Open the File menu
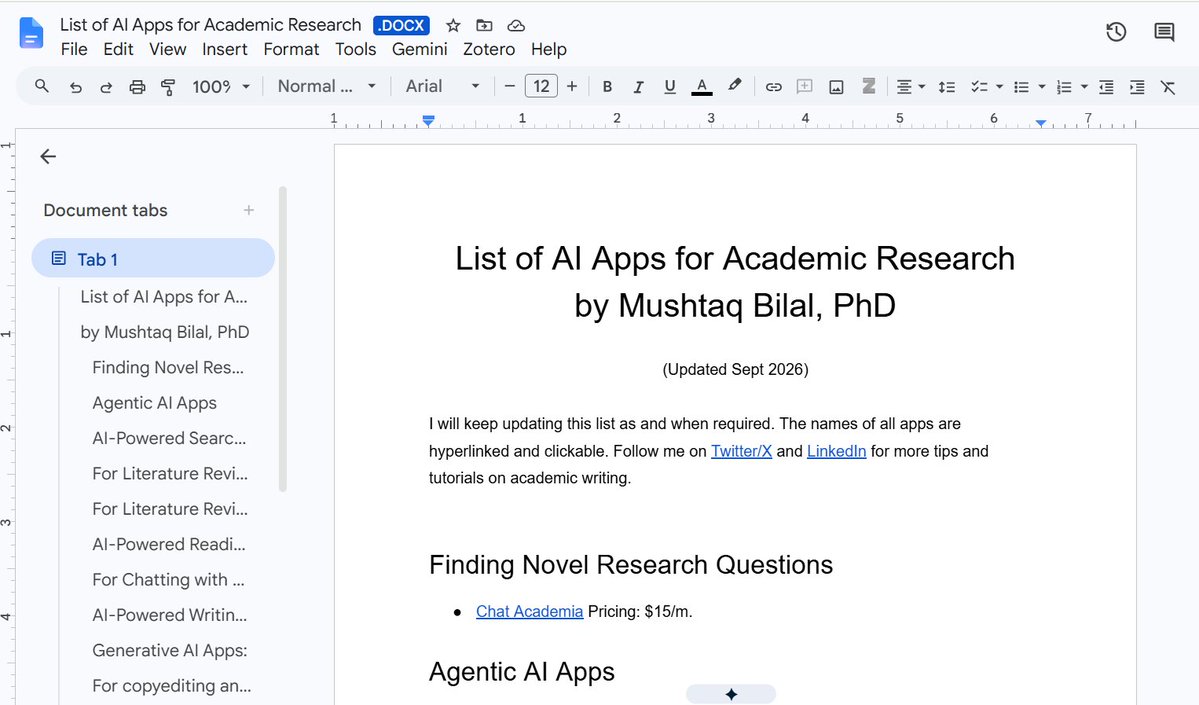 [x=73, y=49]
